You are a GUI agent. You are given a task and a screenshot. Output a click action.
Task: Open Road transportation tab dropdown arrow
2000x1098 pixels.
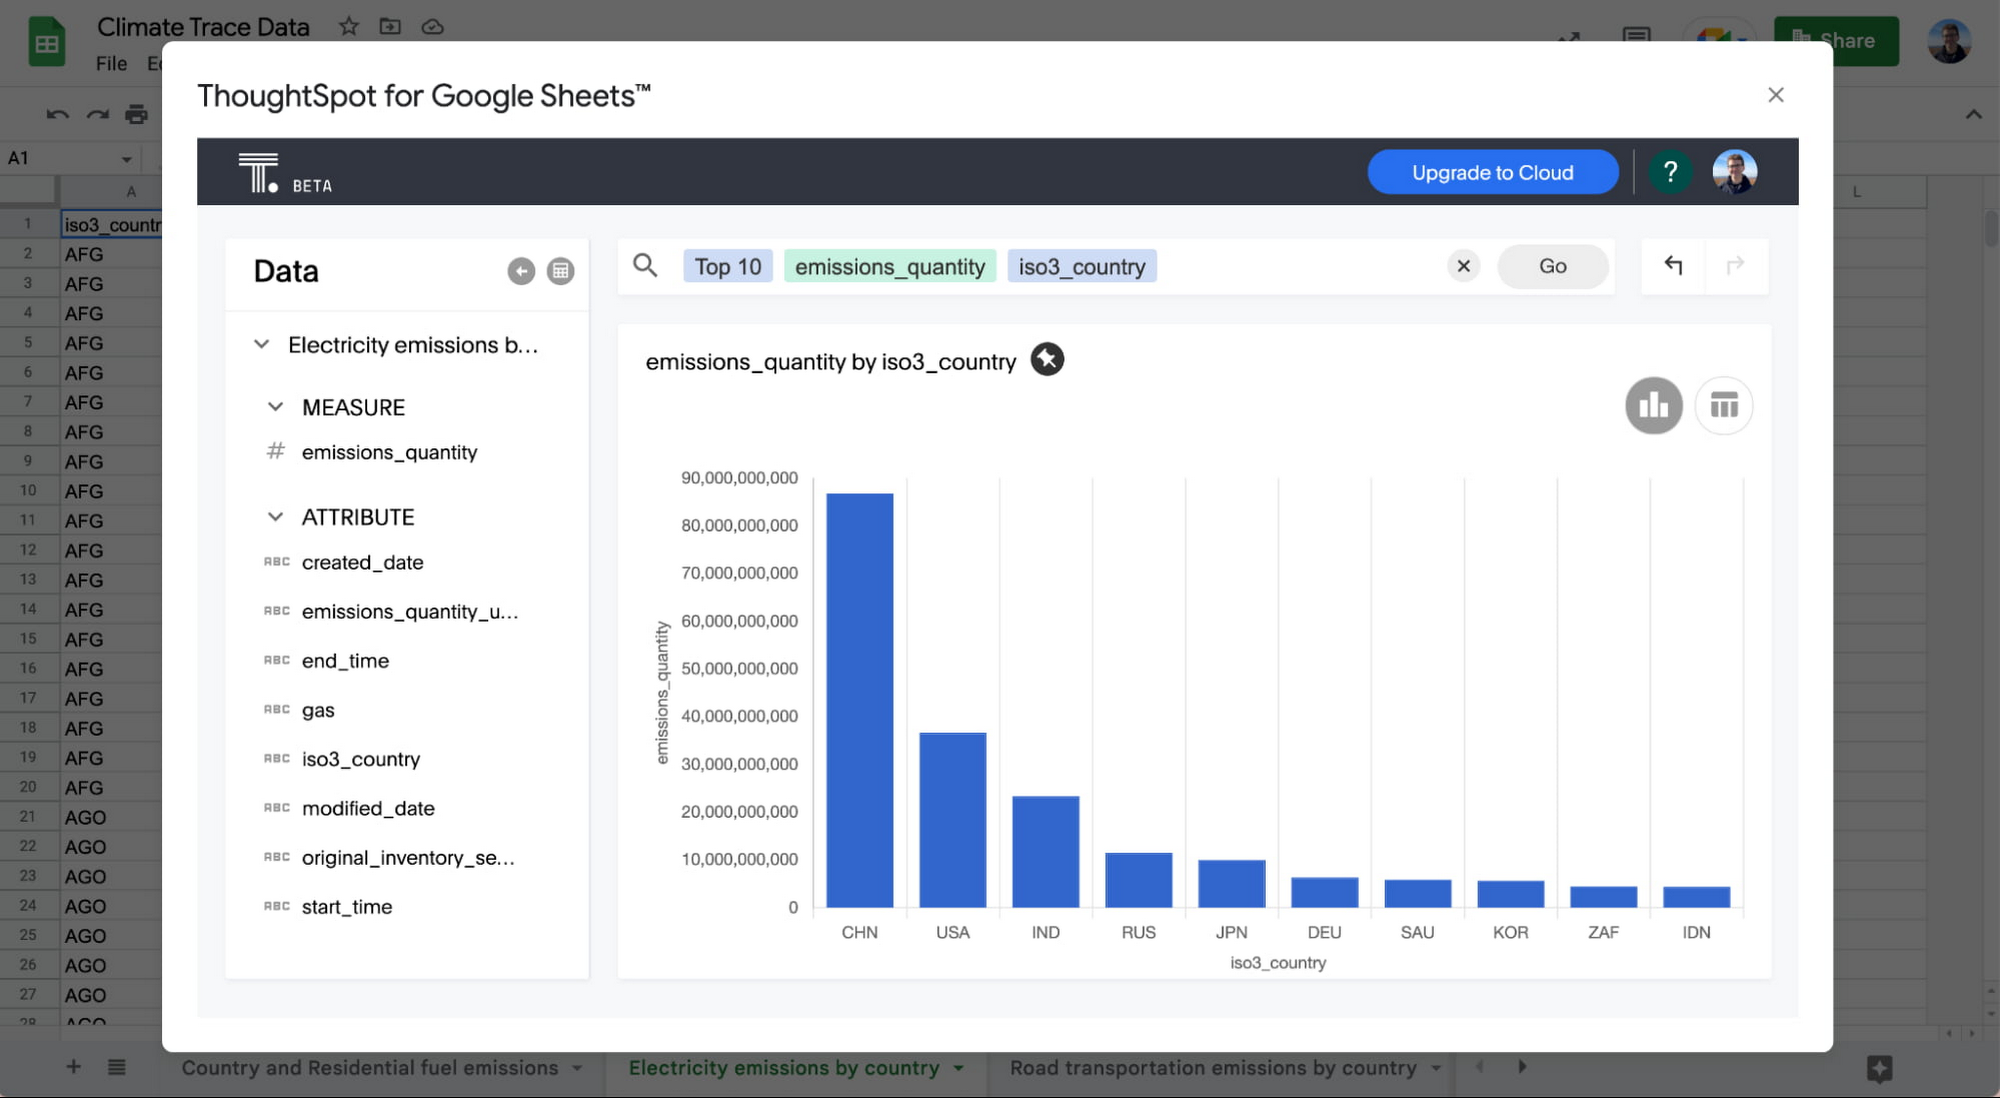pos(1436,1068)
